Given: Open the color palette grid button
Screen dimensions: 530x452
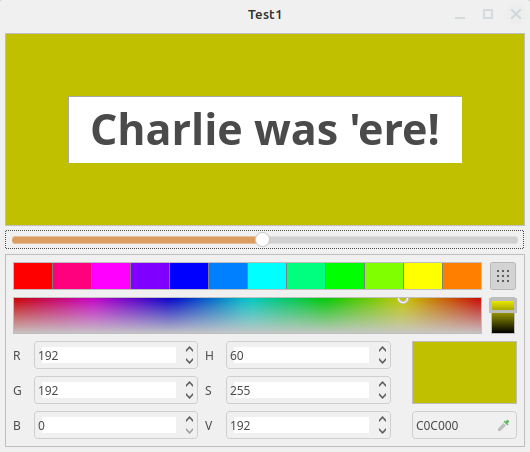Looking at the screenshot, I should (x=503, y=276).
